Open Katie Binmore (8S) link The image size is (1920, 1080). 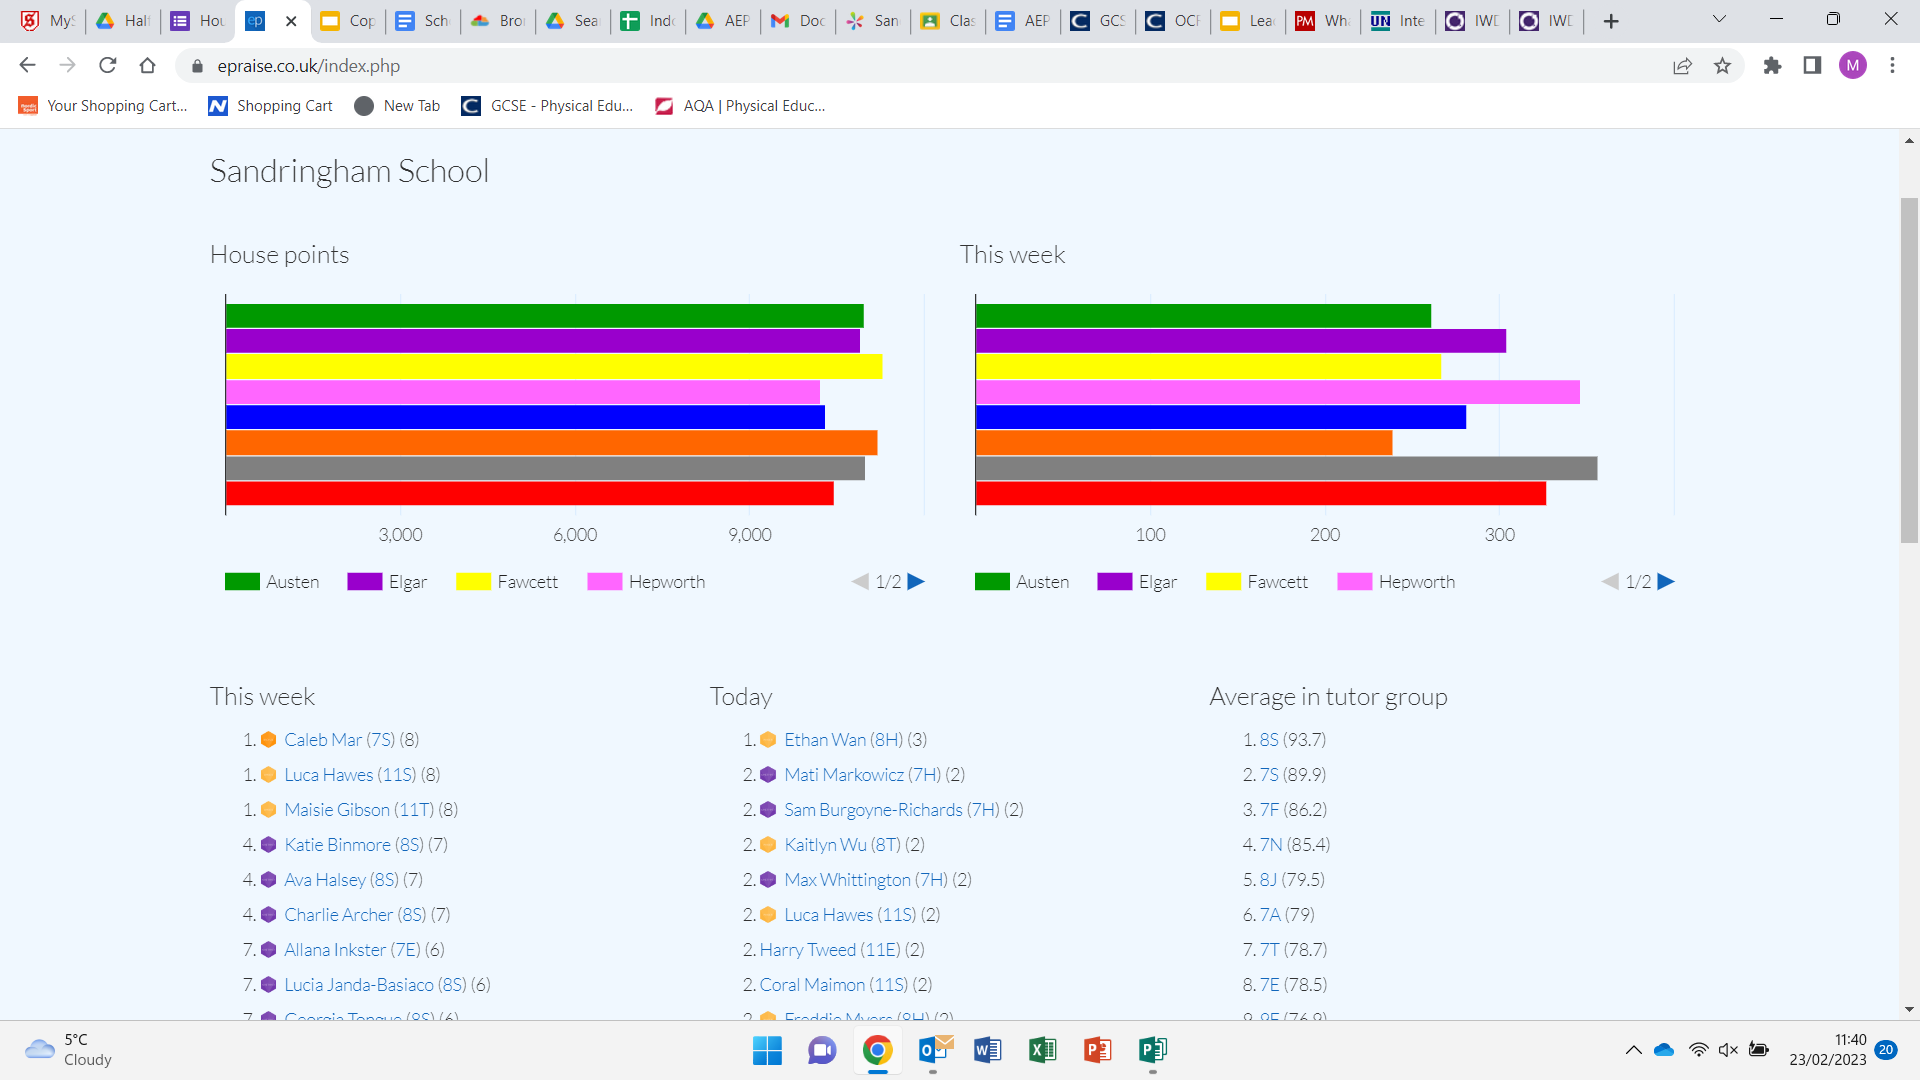point(354,845)
